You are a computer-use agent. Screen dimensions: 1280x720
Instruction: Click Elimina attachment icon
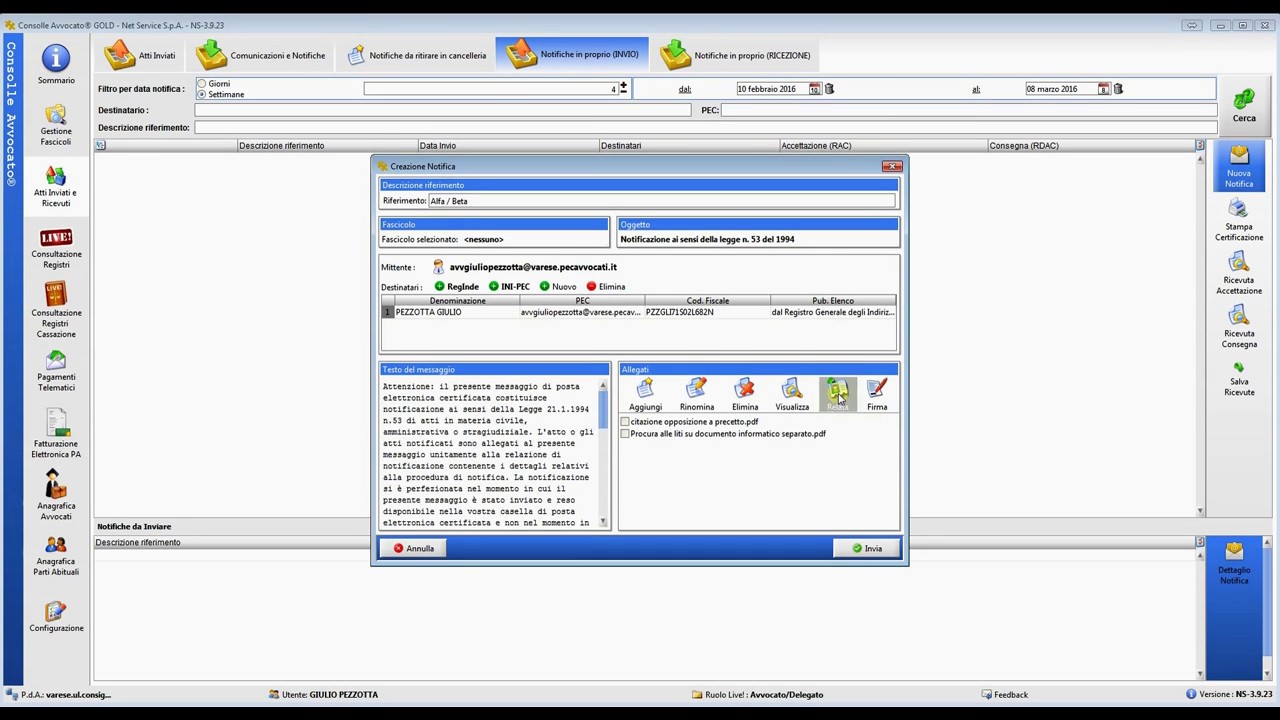point(745,394)
